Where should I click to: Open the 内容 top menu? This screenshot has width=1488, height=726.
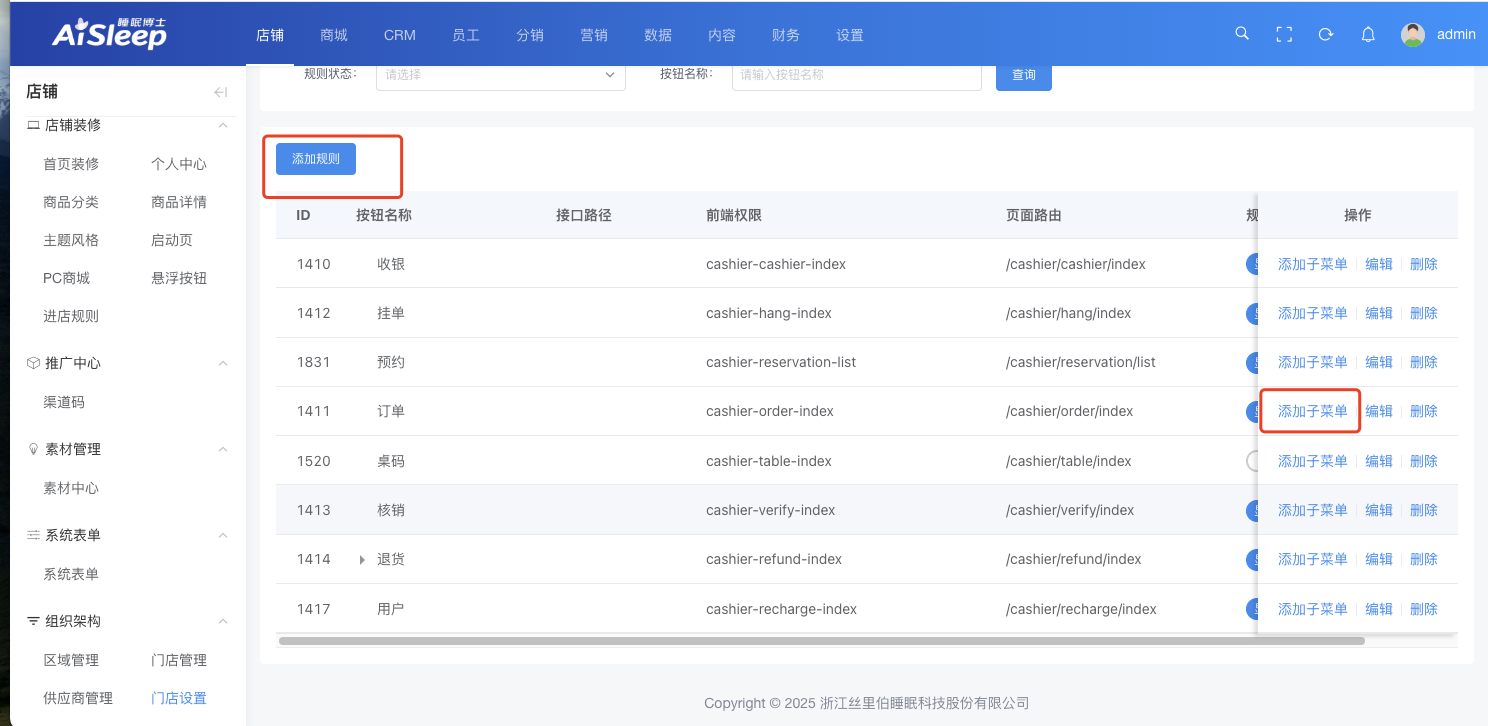click(x=722, y=35)
